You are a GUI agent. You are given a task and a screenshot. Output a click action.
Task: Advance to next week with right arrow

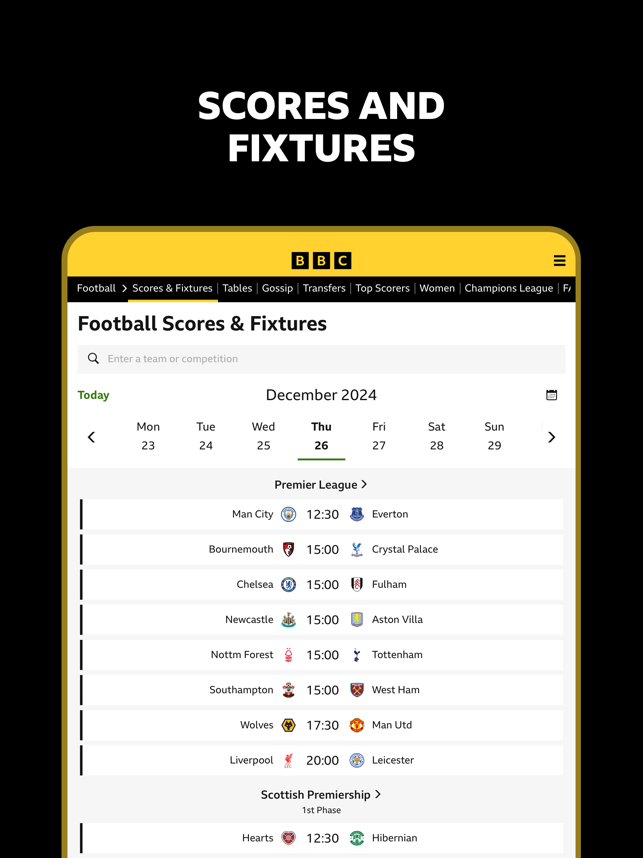pyautogui.click(x=552, y=437)
